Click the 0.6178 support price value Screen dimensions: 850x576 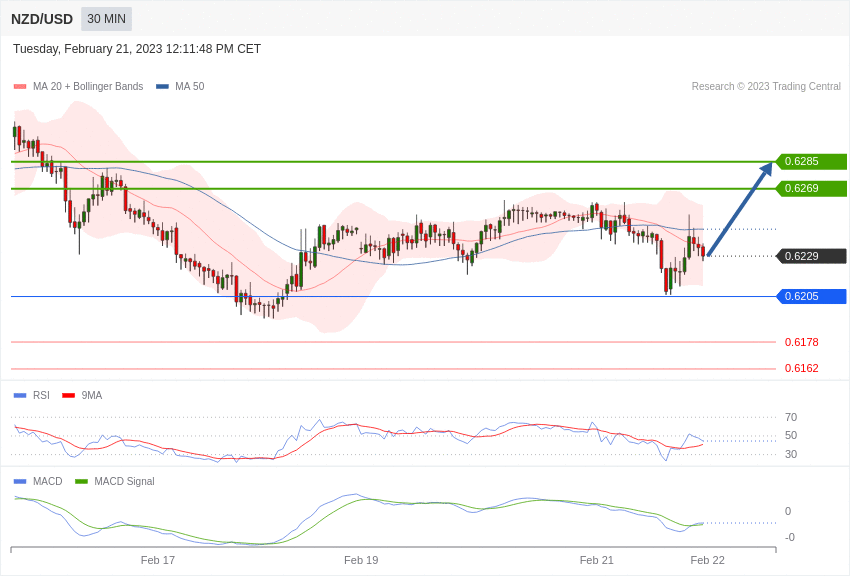[802, 342]
